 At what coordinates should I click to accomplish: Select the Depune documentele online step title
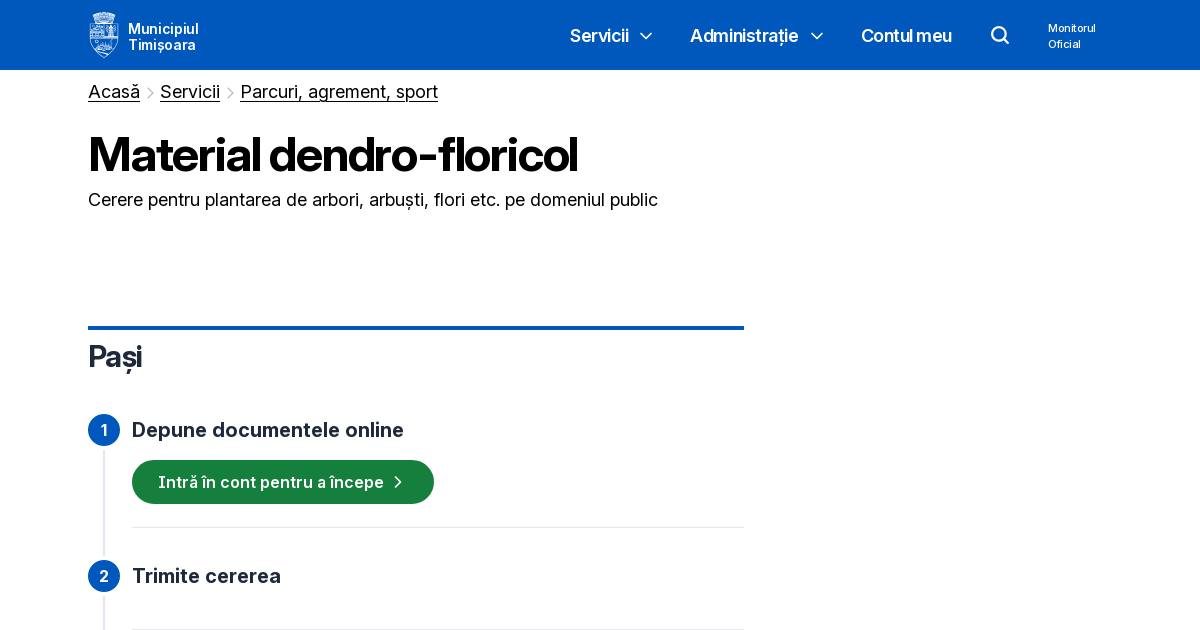coord(268,430)
